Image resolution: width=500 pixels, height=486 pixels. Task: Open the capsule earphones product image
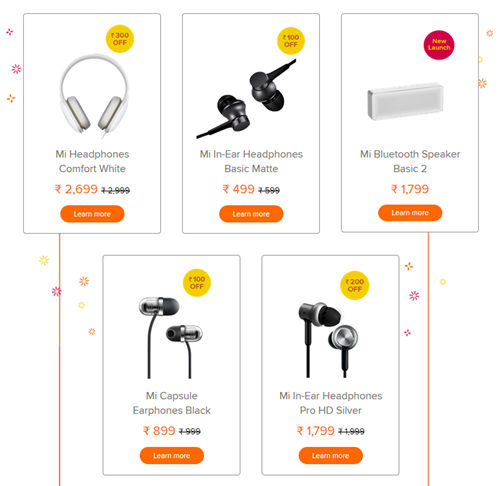point(170,337)
